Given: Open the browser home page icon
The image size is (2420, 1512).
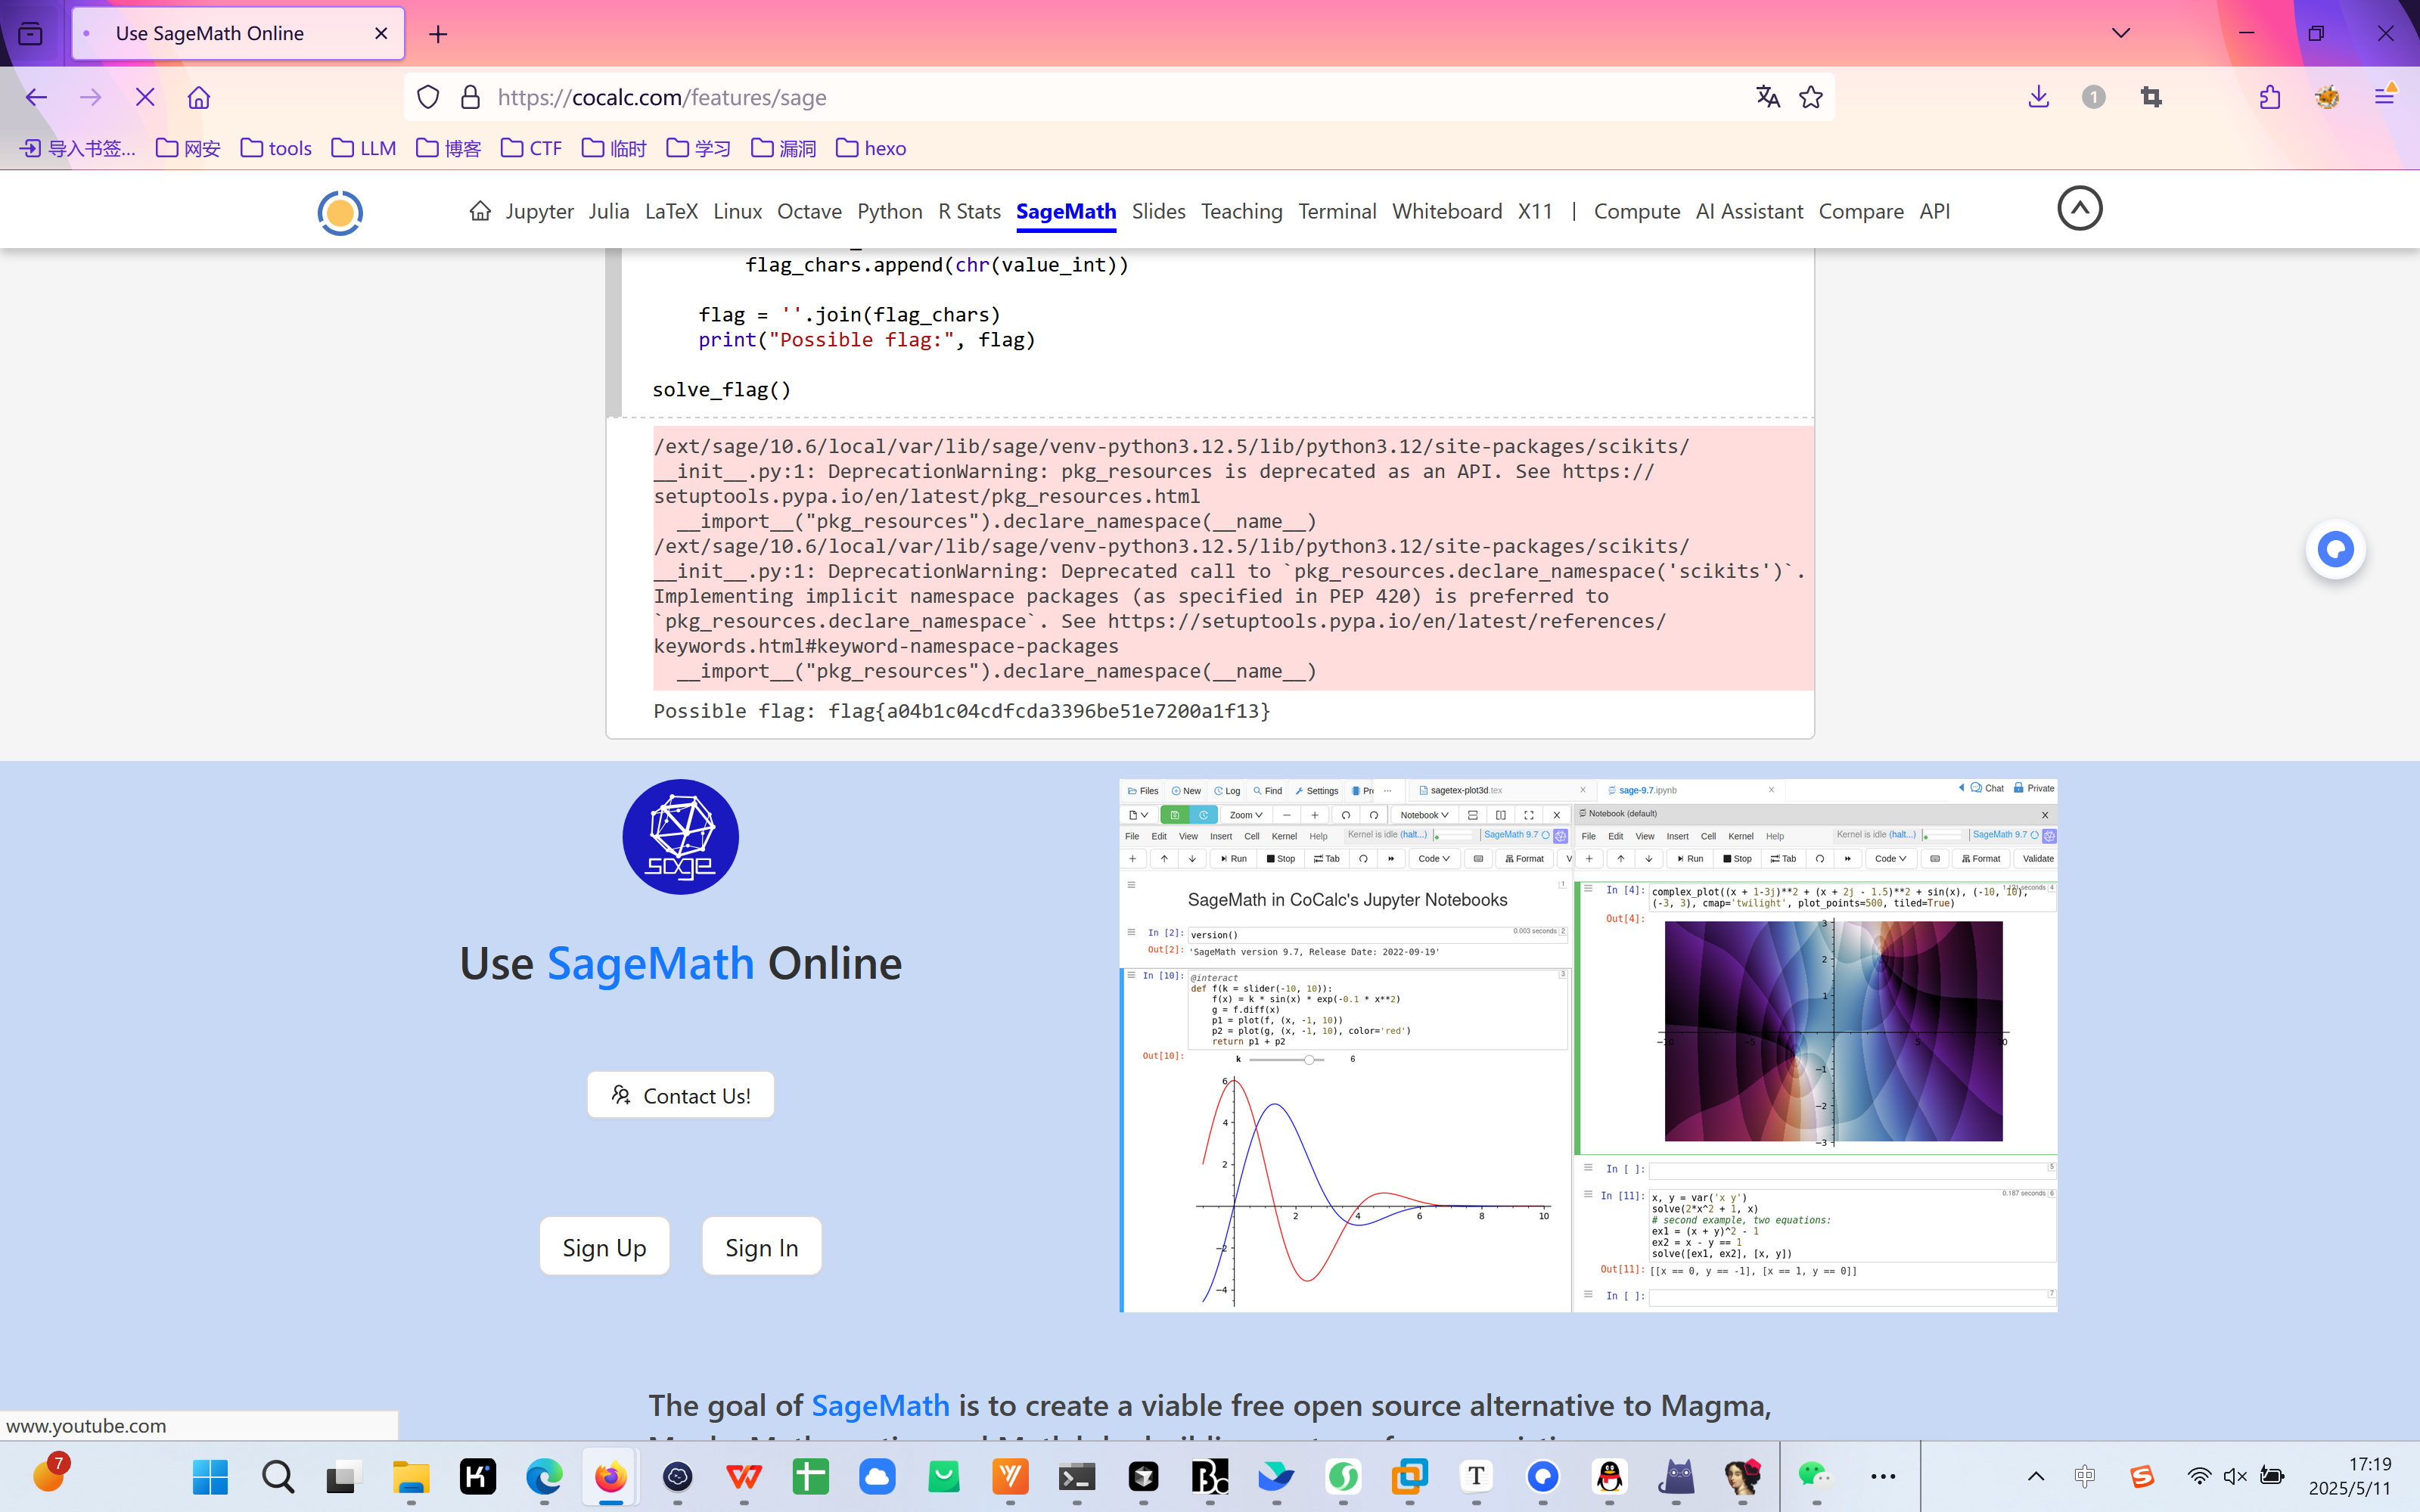Looking at the screenshot, I should point(199,97).
